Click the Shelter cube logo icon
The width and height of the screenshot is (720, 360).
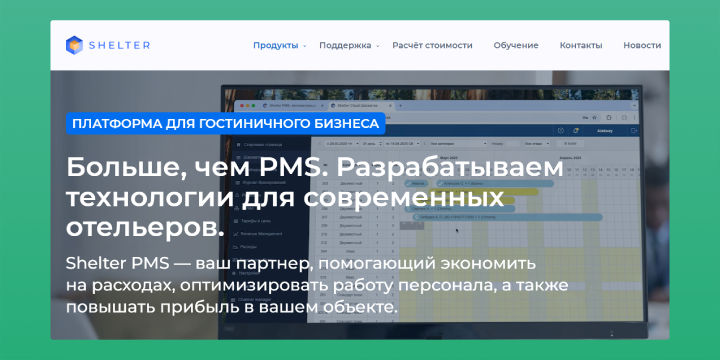74,45
